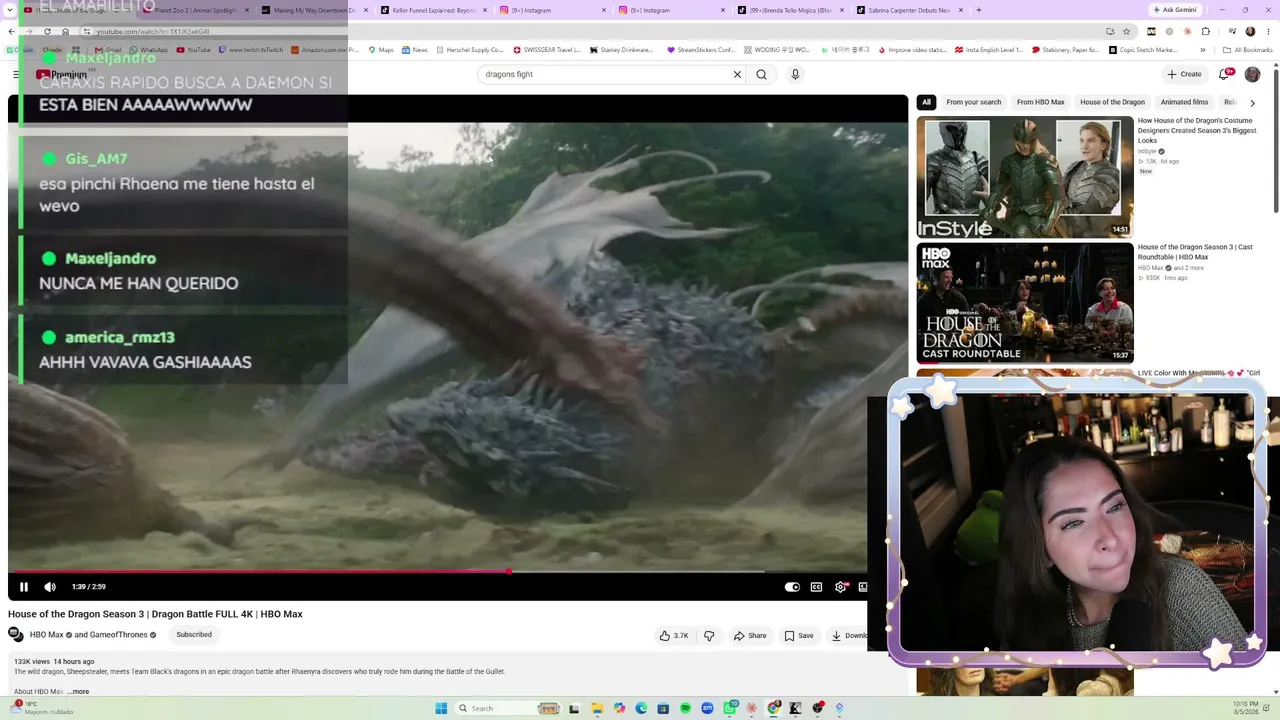Viewport: 1280px width, 720px height.
Task: Open the Ask Gemini button
Action: (1174, 10)
